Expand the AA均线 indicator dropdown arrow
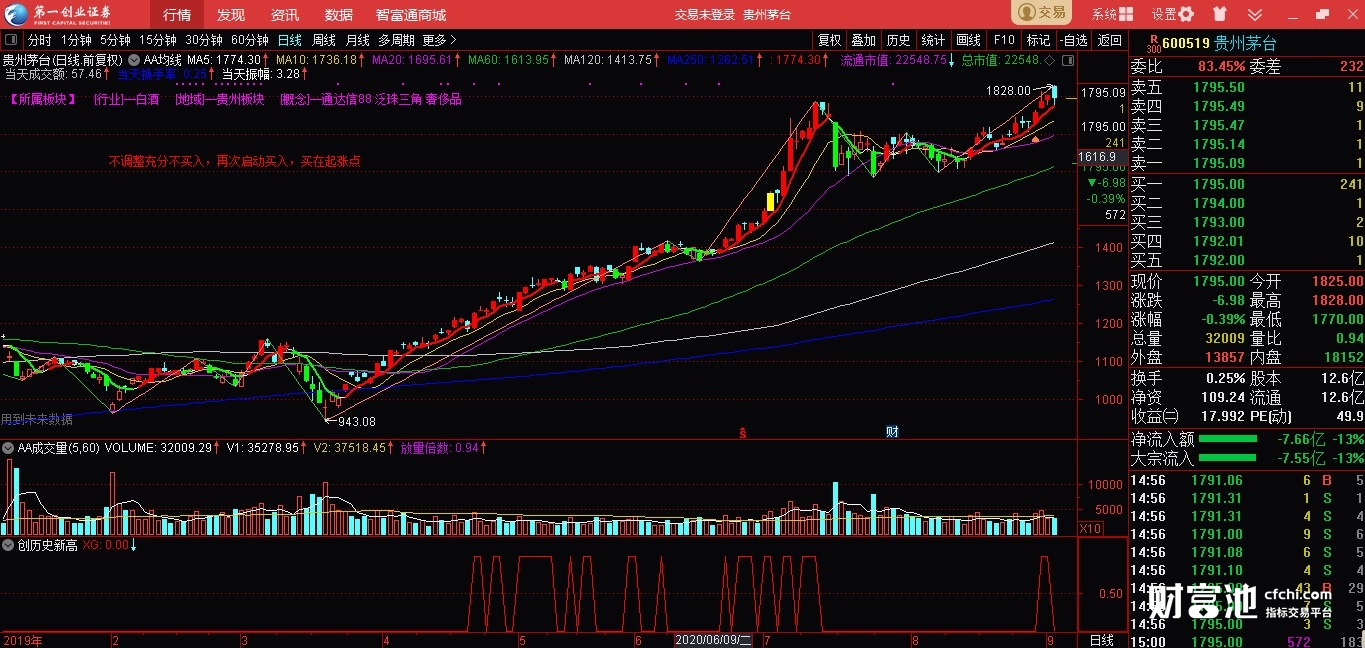 (135, 60)
